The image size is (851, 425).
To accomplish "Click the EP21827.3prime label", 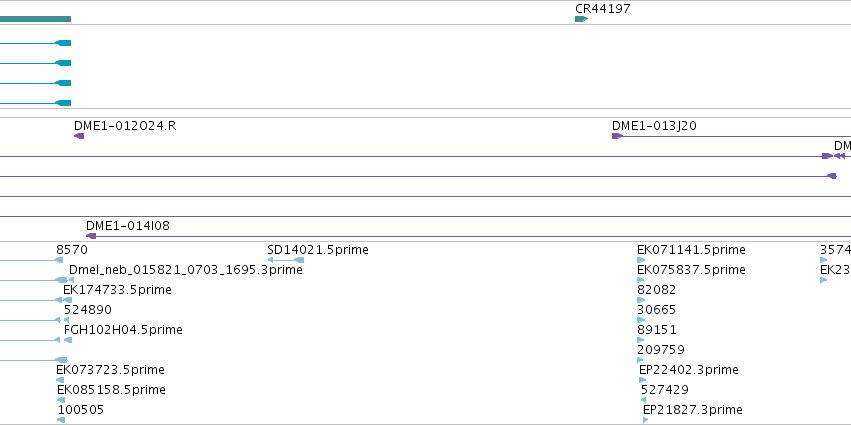I will 693,410.
